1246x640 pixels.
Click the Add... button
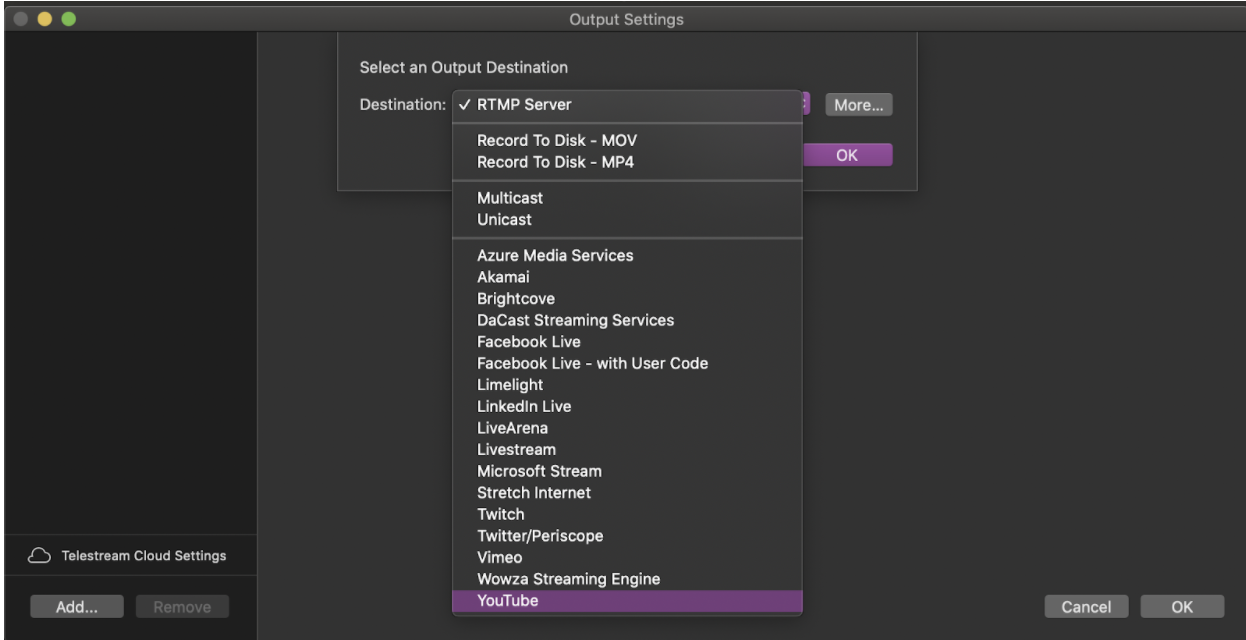tap(76, 605)
